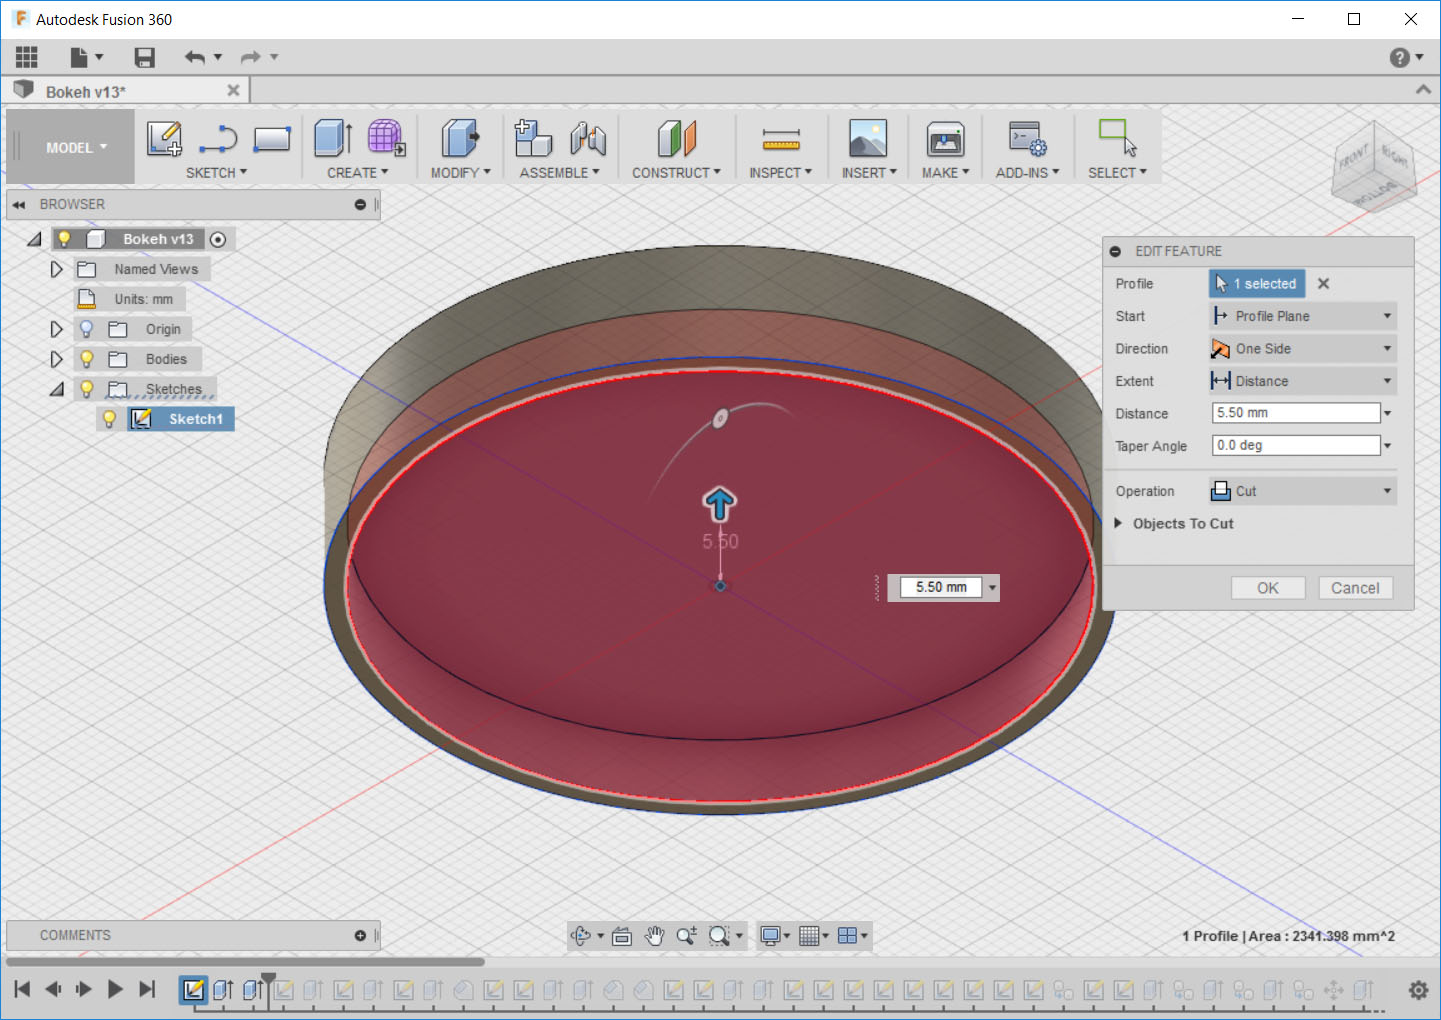
Task: Select the Pan hand tool
Action: [x=654, y=936]
